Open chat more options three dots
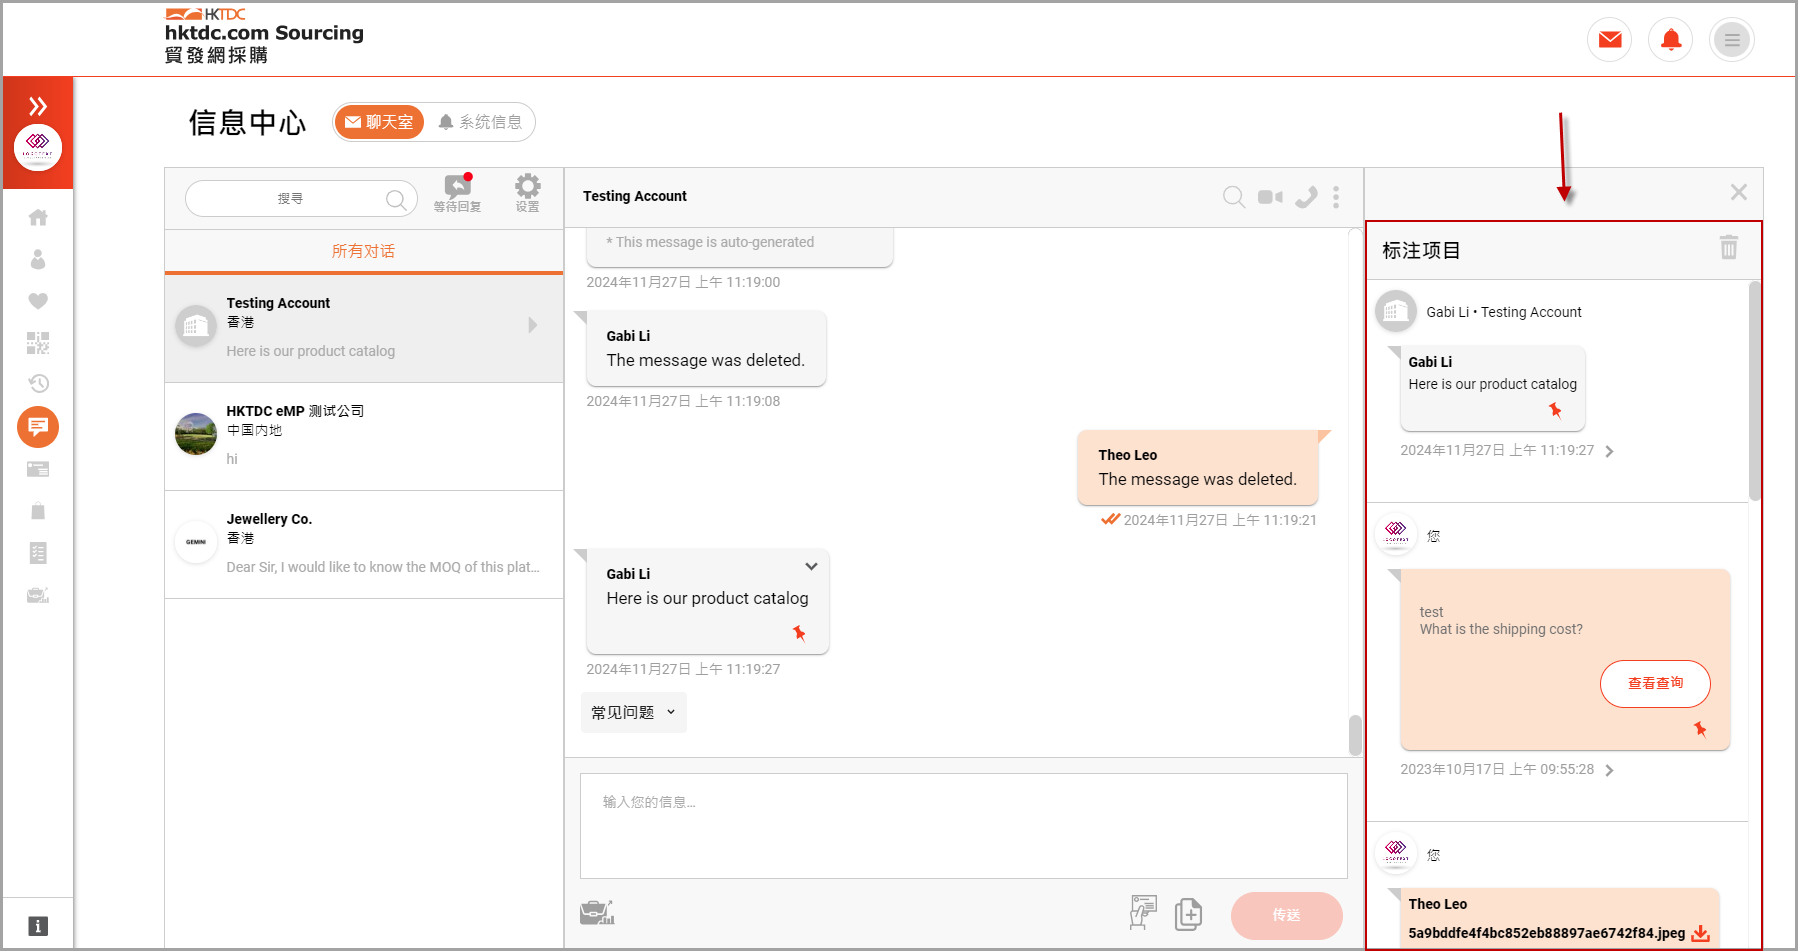 (x=1336, y=197)
